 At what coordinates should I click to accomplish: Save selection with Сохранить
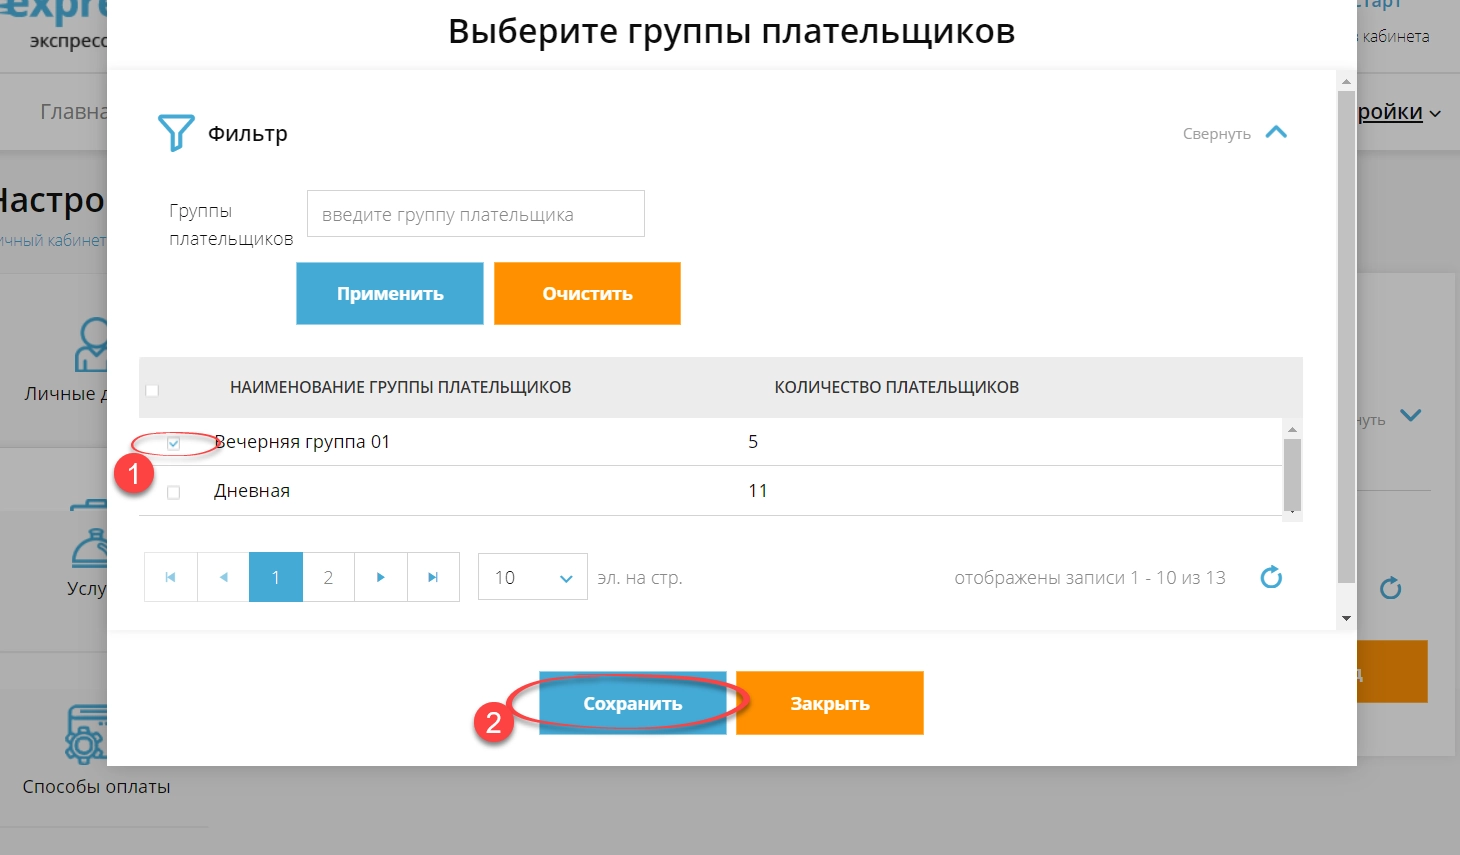pos(633,704)
